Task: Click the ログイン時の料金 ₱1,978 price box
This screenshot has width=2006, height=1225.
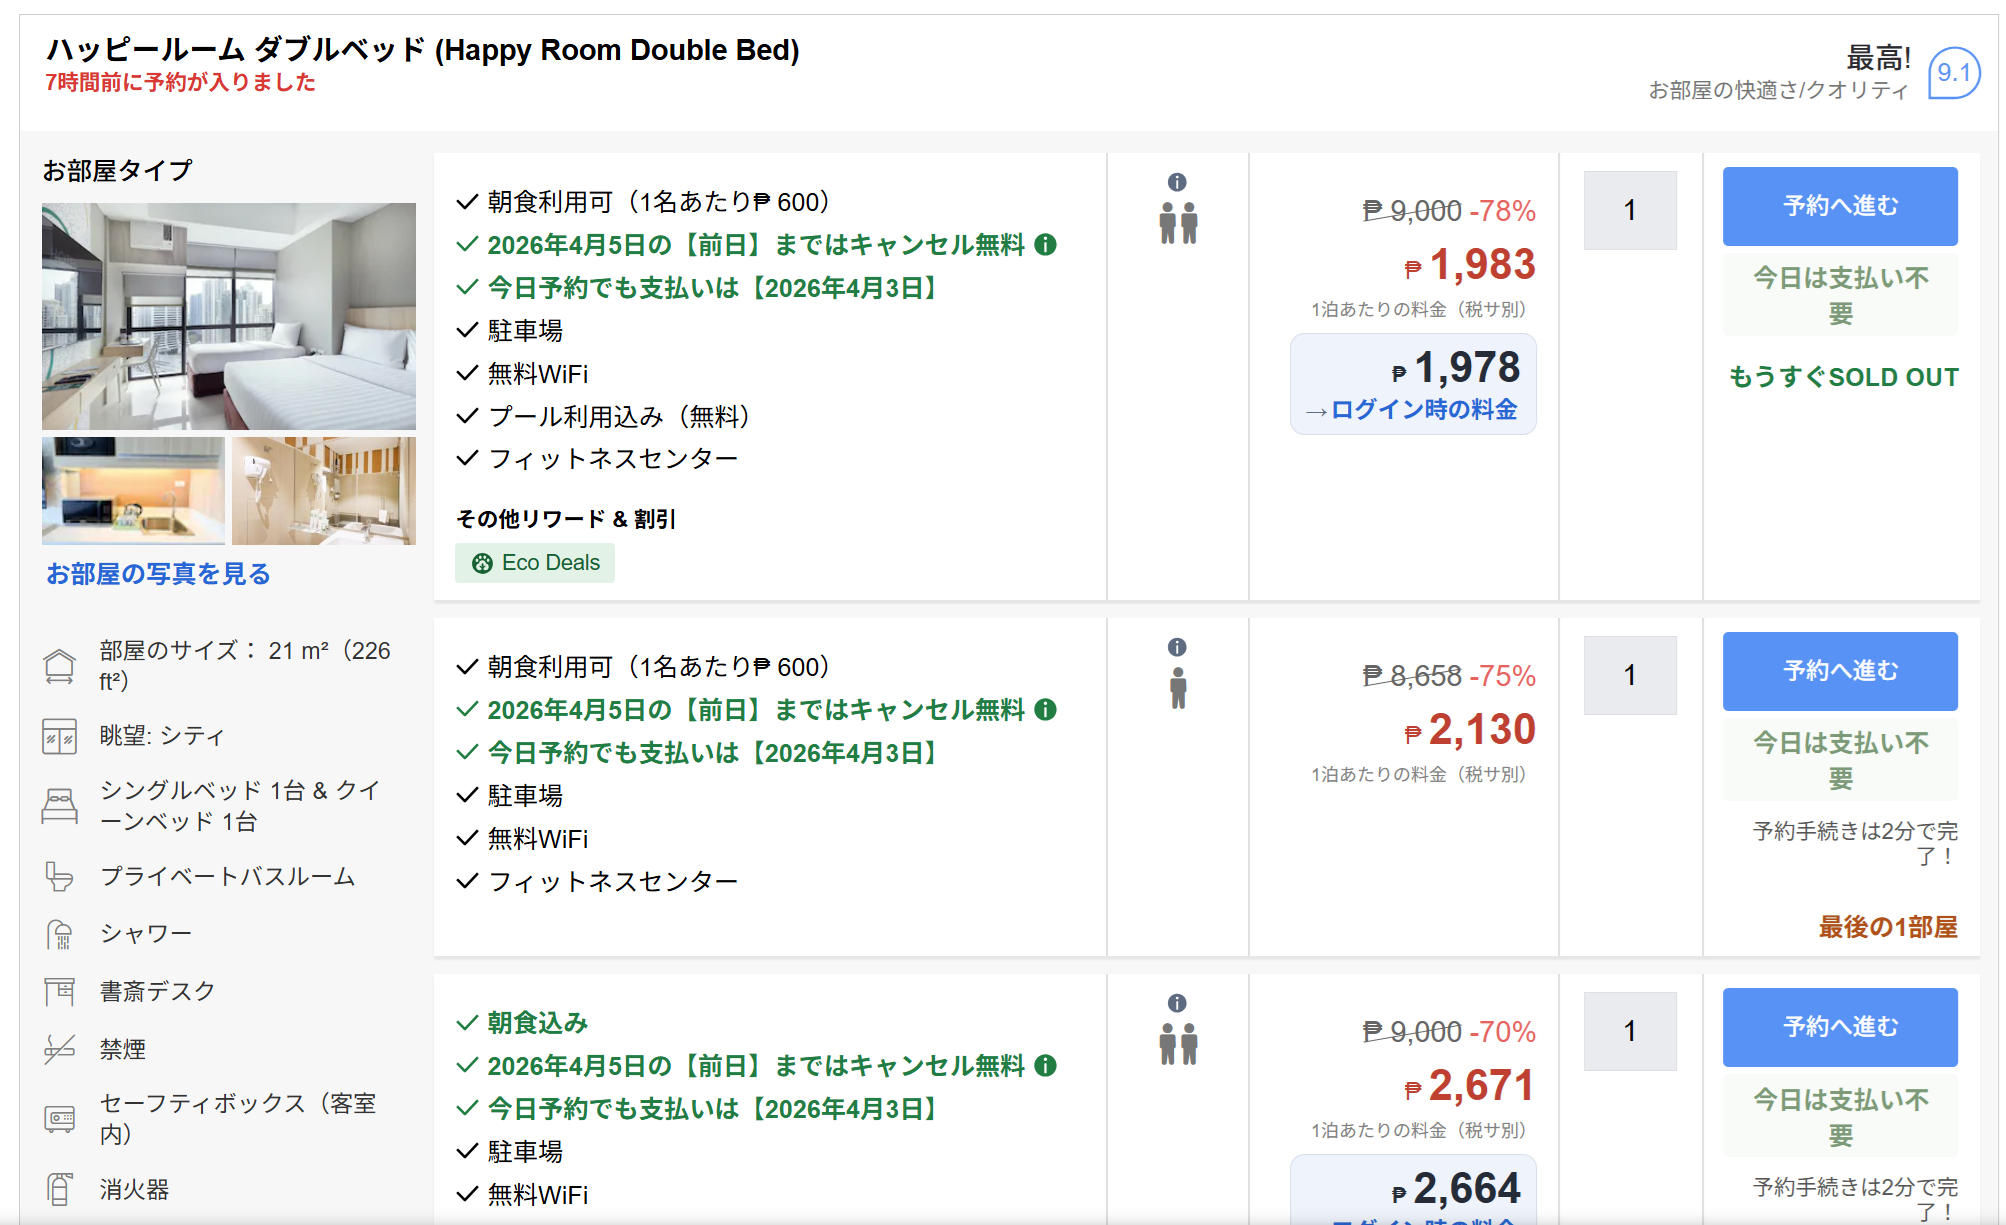Action: tap(1413, 384)
